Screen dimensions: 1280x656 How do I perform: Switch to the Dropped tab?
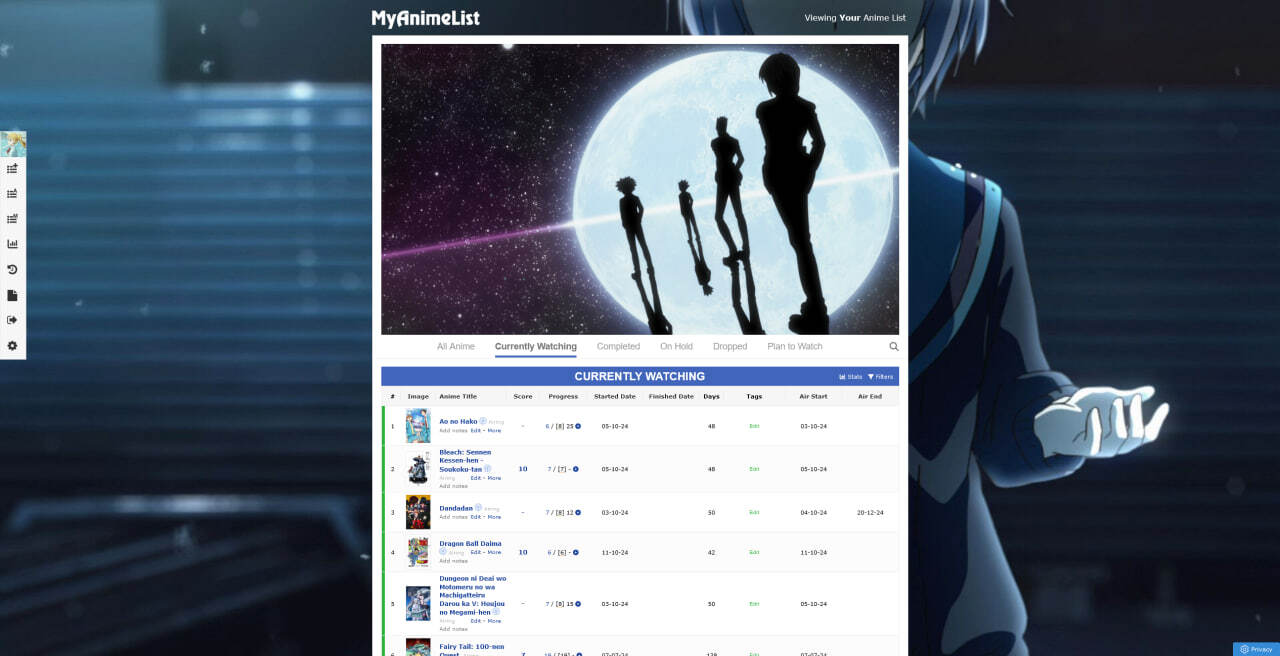point(730,347)
